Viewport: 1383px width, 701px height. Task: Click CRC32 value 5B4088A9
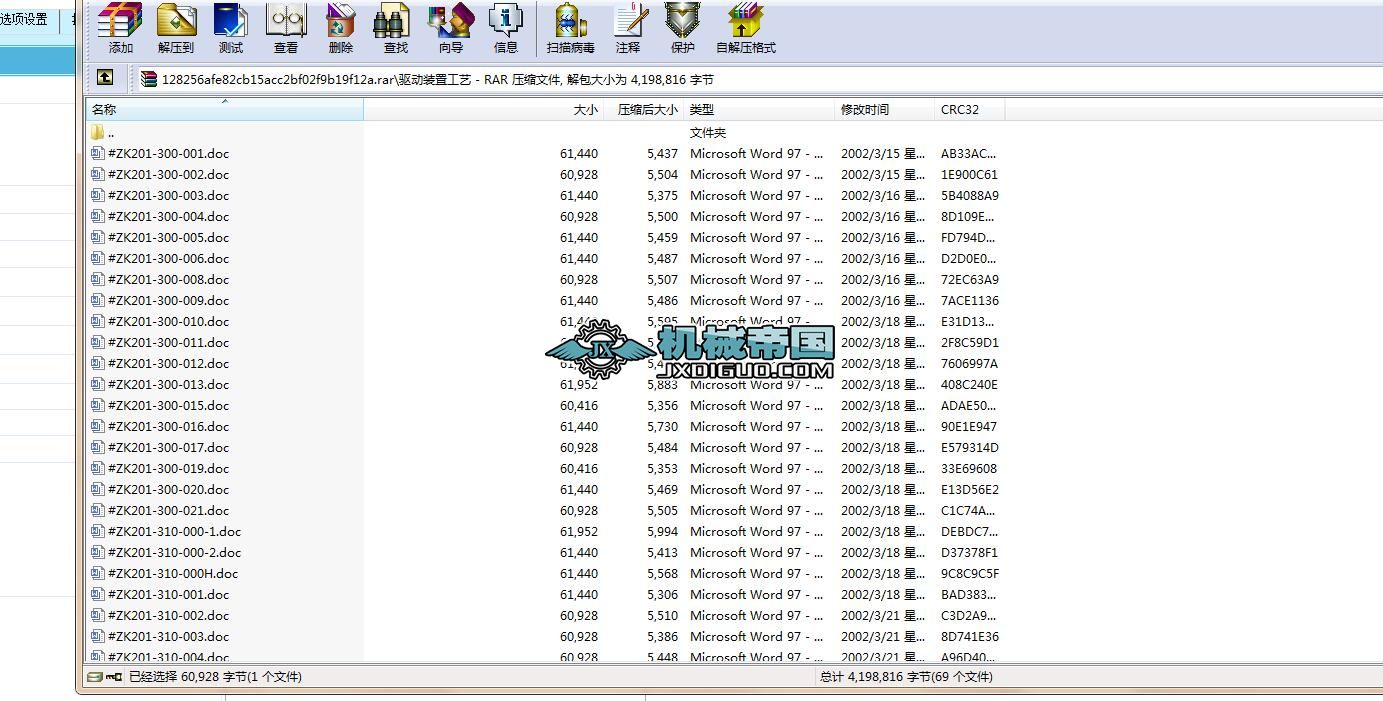[970, 195]
